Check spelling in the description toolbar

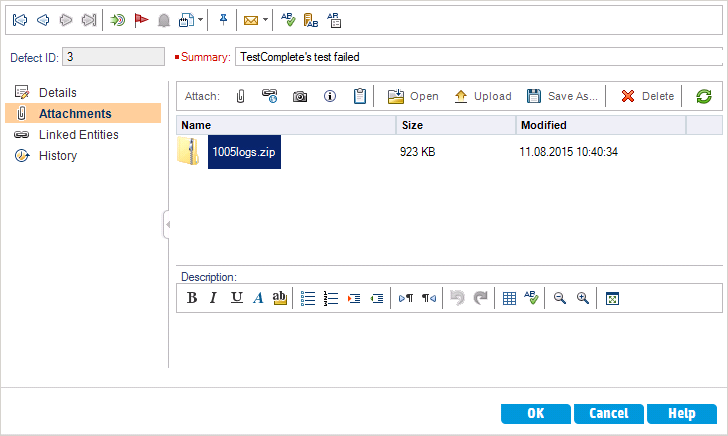coord(531,298)
